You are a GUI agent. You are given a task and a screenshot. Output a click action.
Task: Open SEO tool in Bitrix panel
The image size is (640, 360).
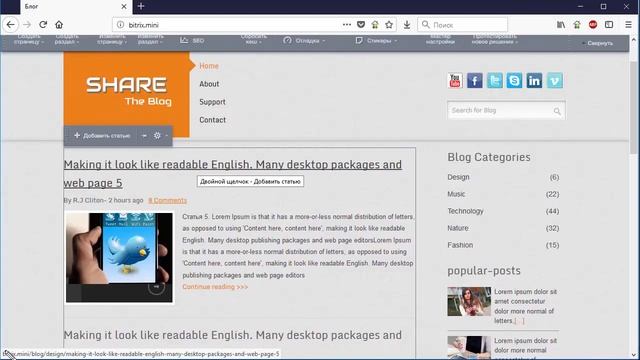coord(192,40)
